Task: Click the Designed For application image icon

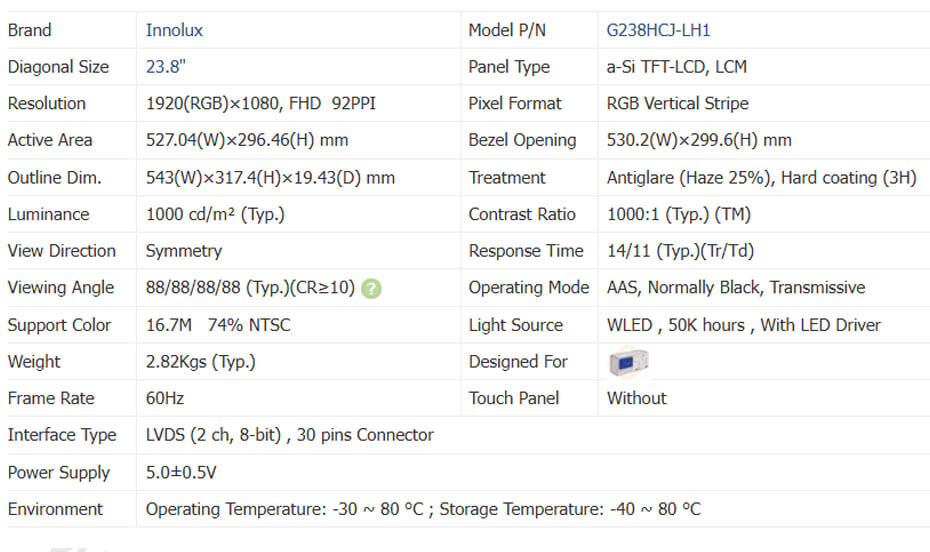Action: coord(628,362)
